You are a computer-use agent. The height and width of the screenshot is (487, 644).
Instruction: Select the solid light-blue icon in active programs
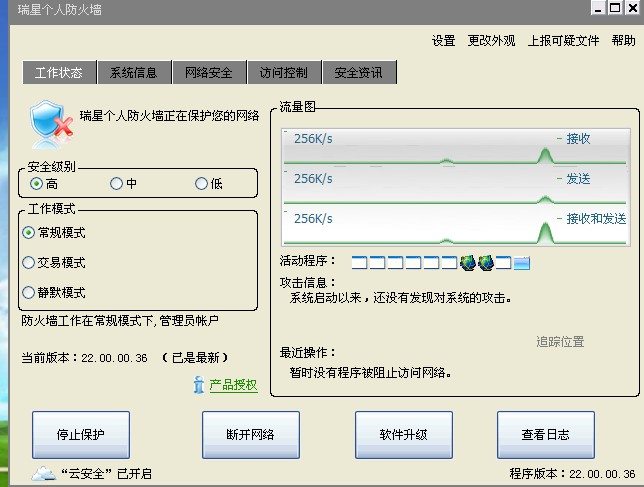tap(522, 263)
